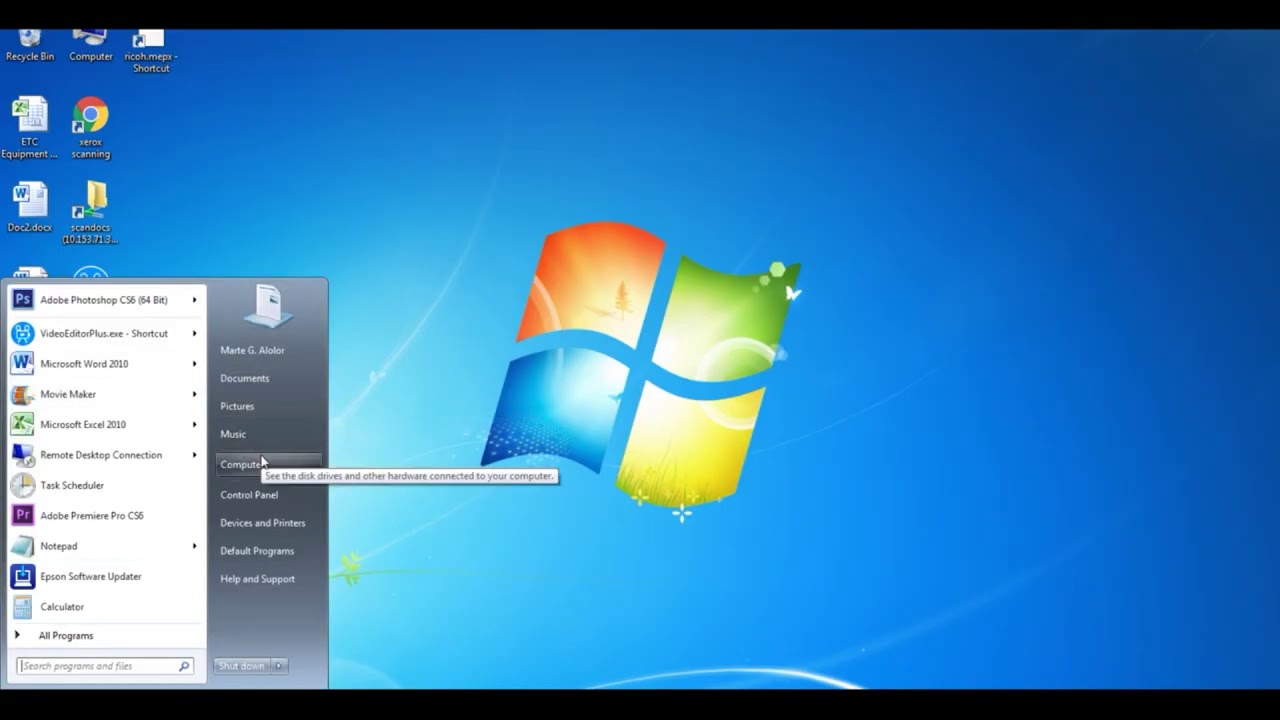The width and height of the screenshot is (1280, 720).
Task: Open Adobe Photoshop CS6 icon in Start menu
Action: click(x=22, y=300)
